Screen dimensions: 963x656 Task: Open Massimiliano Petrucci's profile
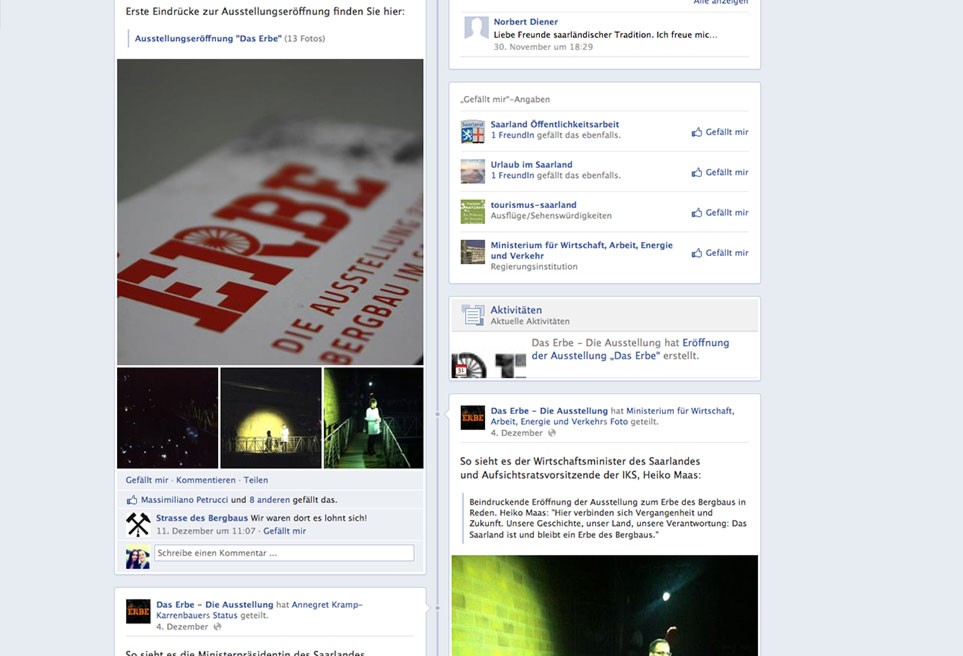184,499
